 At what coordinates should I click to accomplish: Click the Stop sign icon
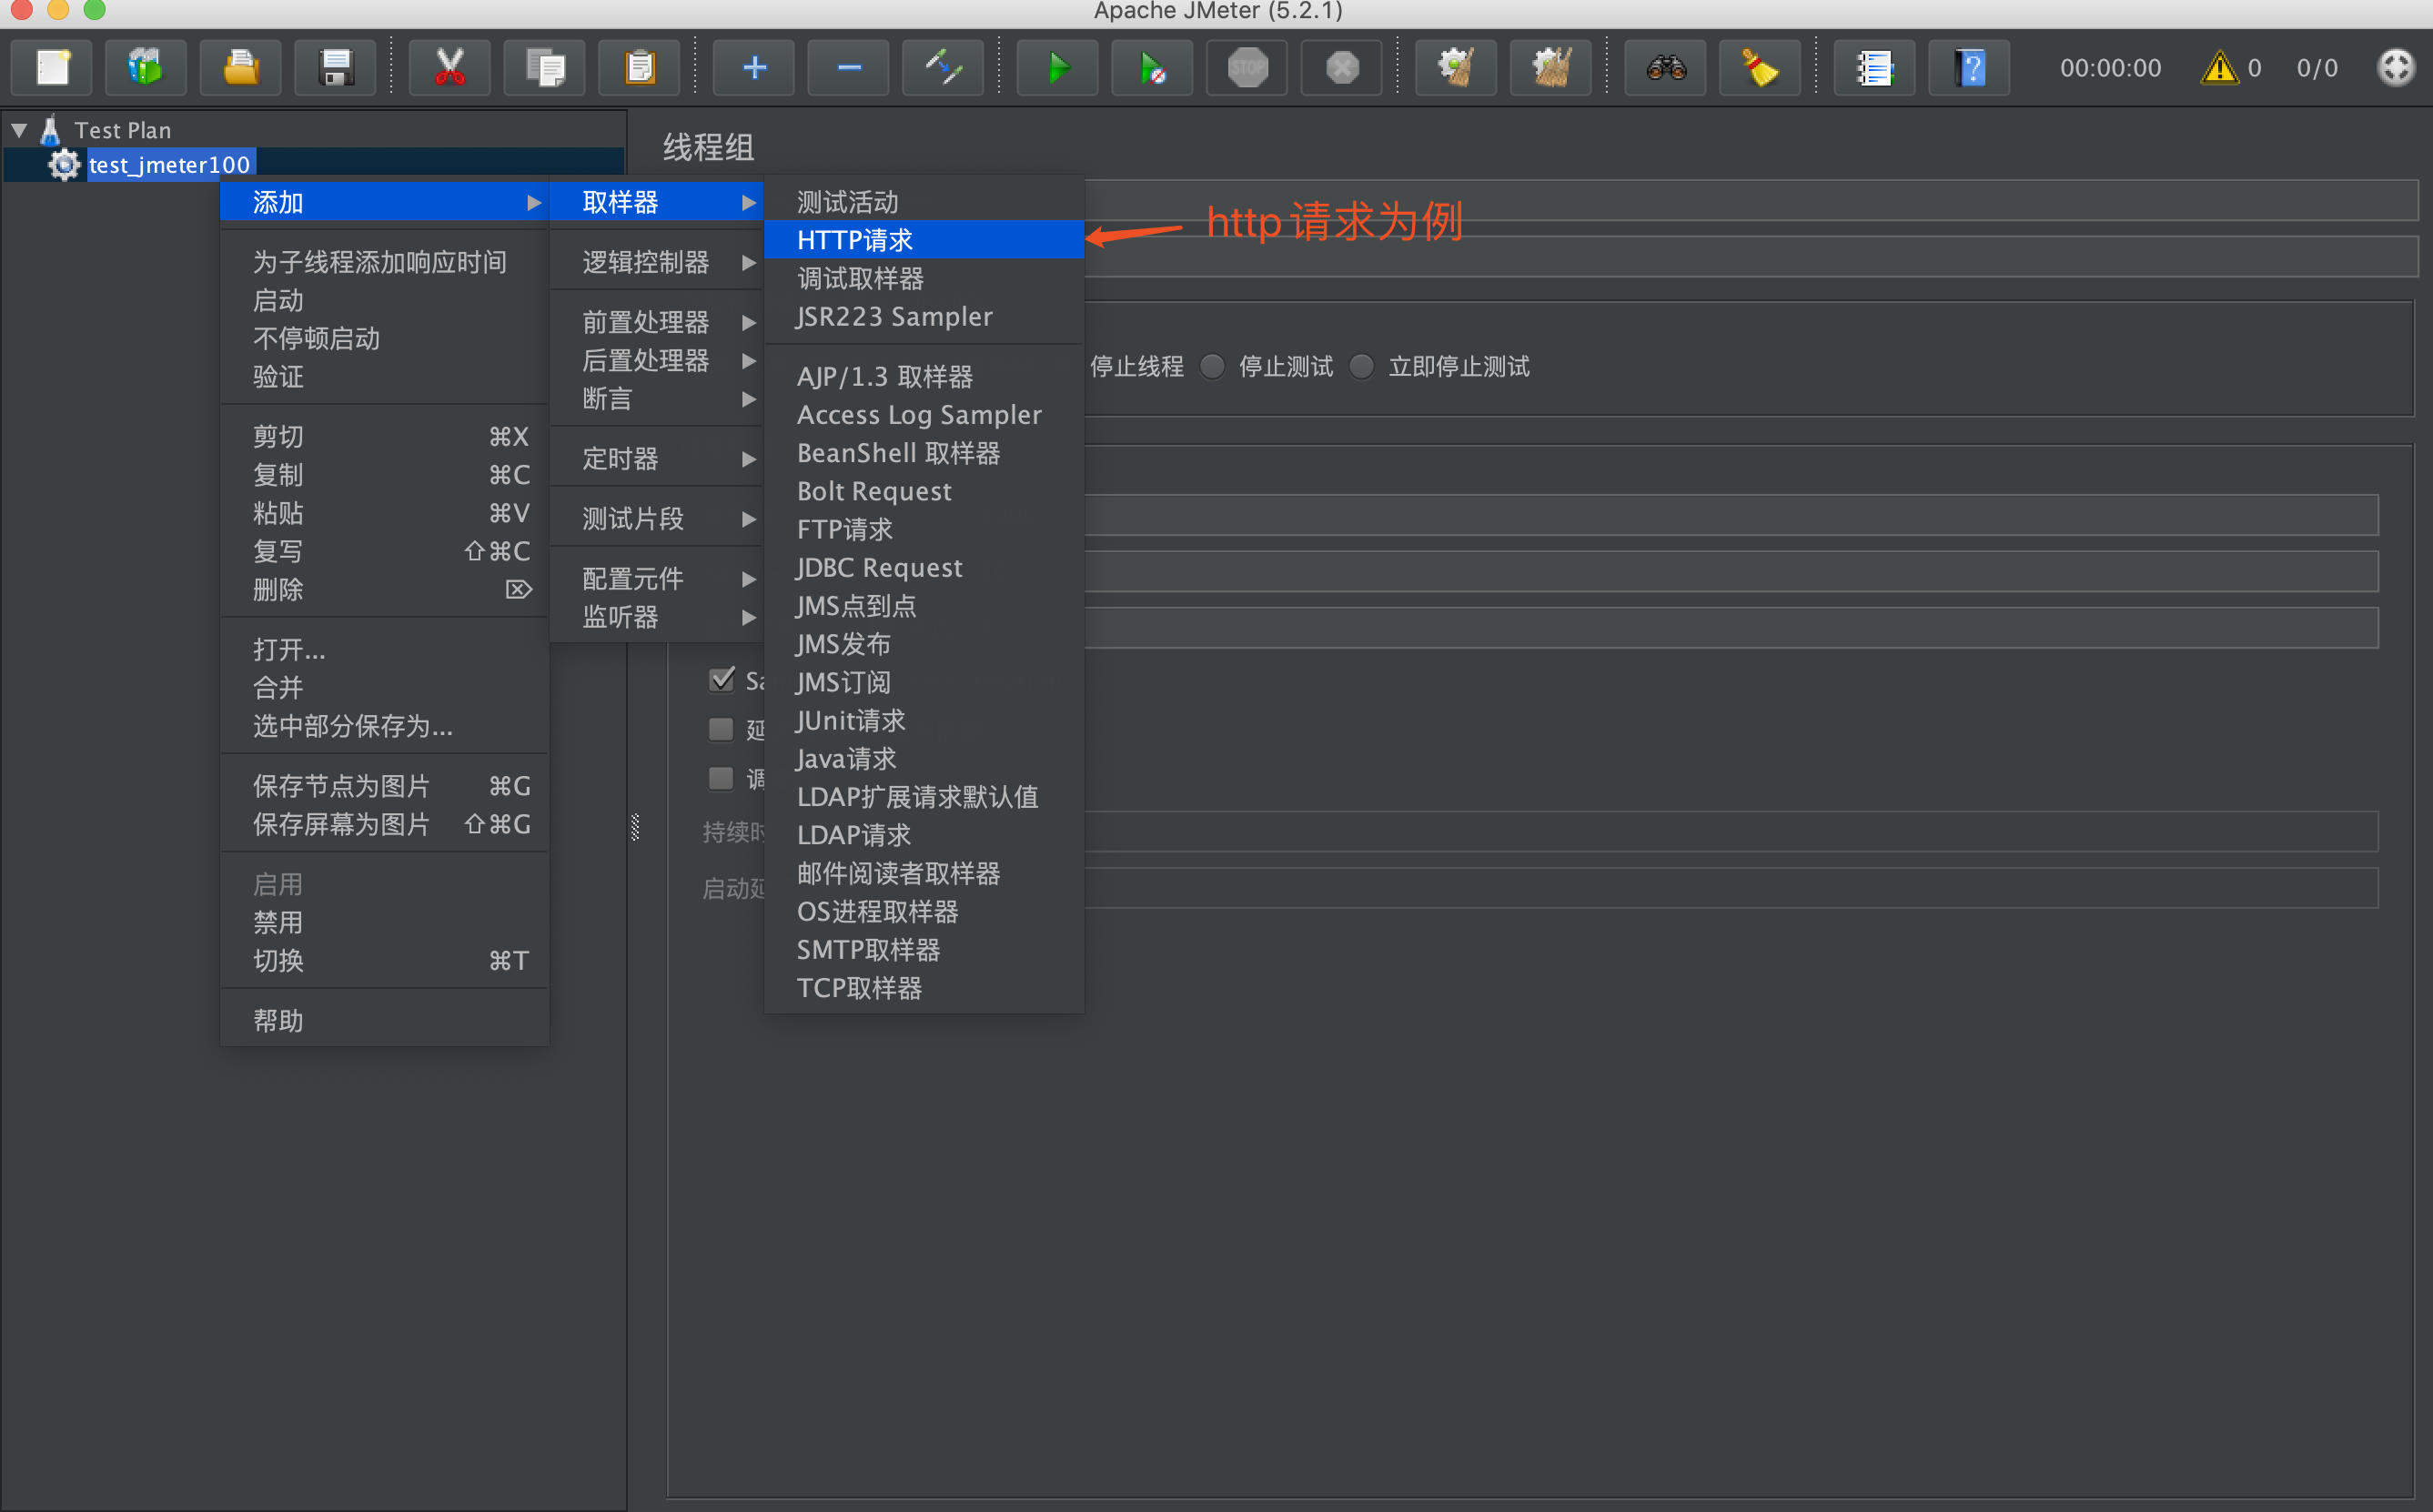pyautogui.click(x=1247, y=68)
